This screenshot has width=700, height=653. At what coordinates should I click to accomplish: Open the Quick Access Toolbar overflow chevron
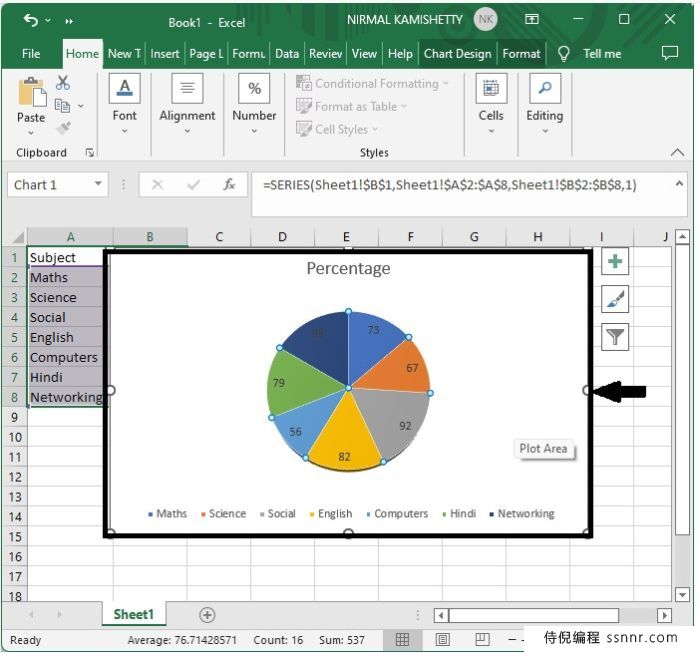tap(69, 21)
